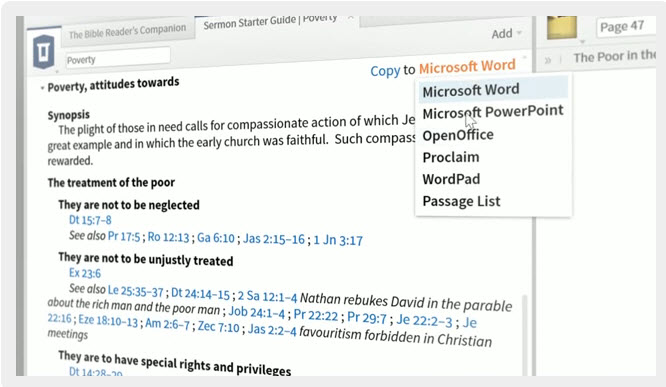Viewport: 666px width, 387px height.
Task: Pick WordPad from the dropdown
Action: tap(451, 179)
